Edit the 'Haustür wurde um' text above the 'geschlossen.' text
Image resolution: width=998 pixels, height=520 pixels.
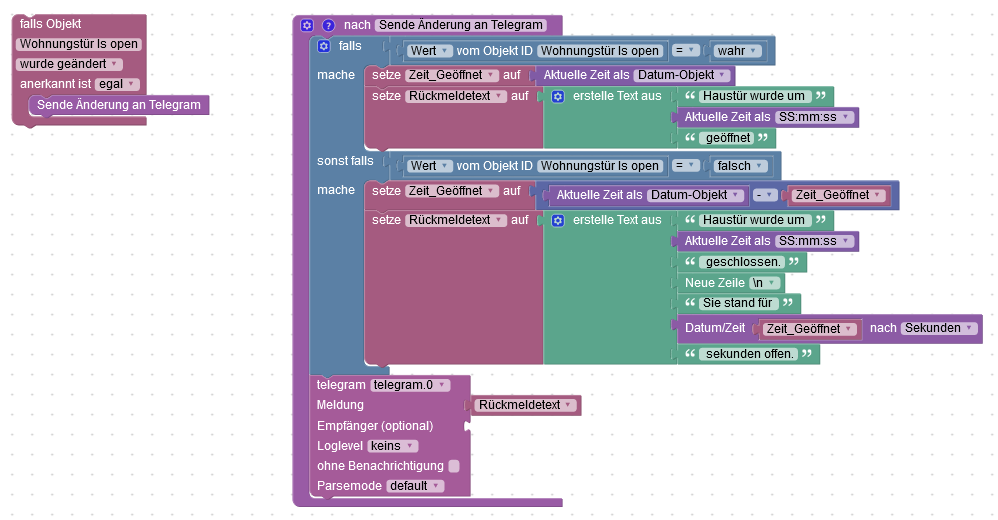tap(754, 220)
